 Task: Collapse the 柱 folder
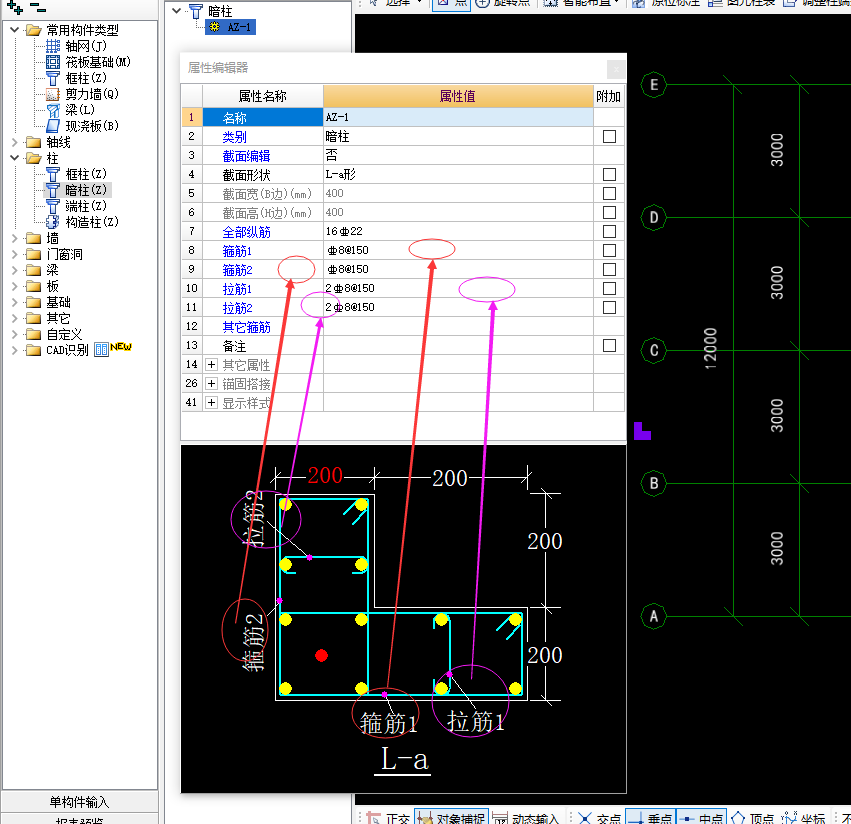click(x=15, y=158)
